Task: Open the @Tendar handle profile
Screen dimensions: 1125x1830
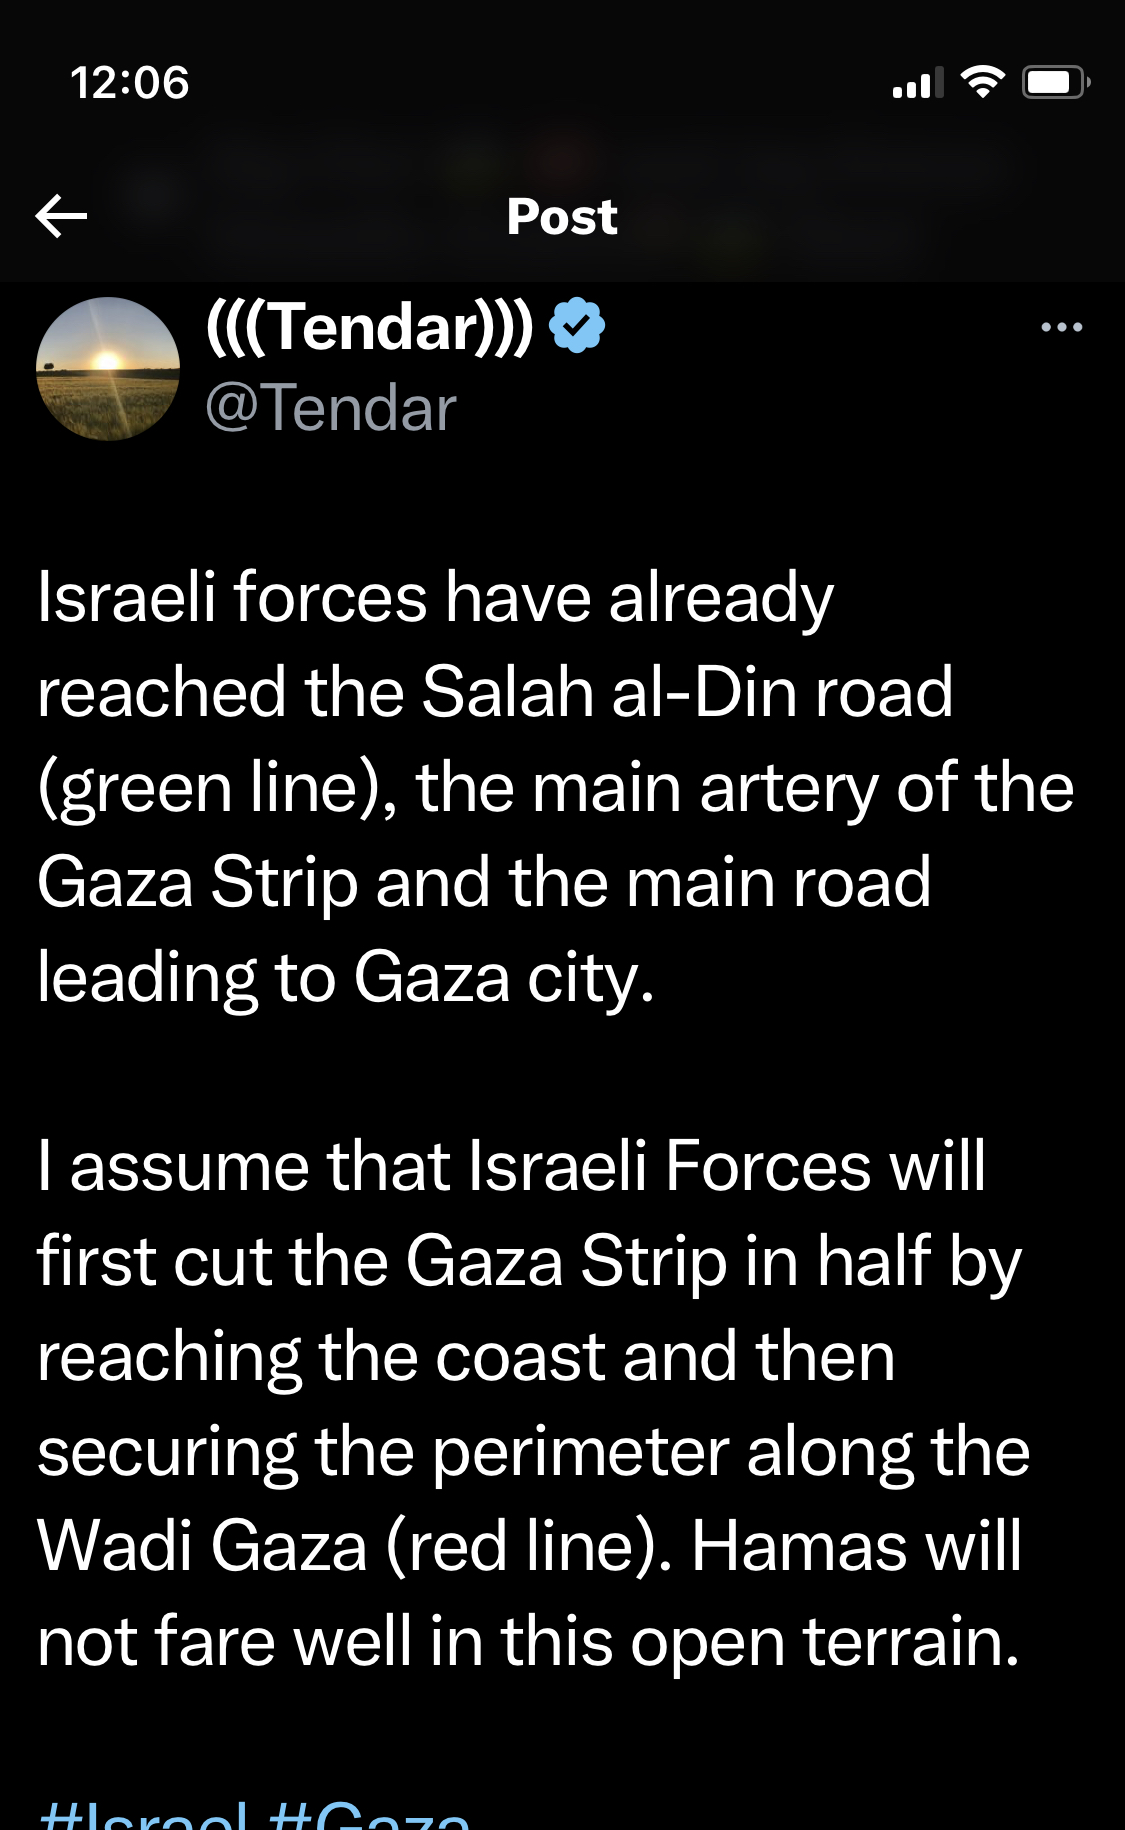Action: (x=330, y=408)
